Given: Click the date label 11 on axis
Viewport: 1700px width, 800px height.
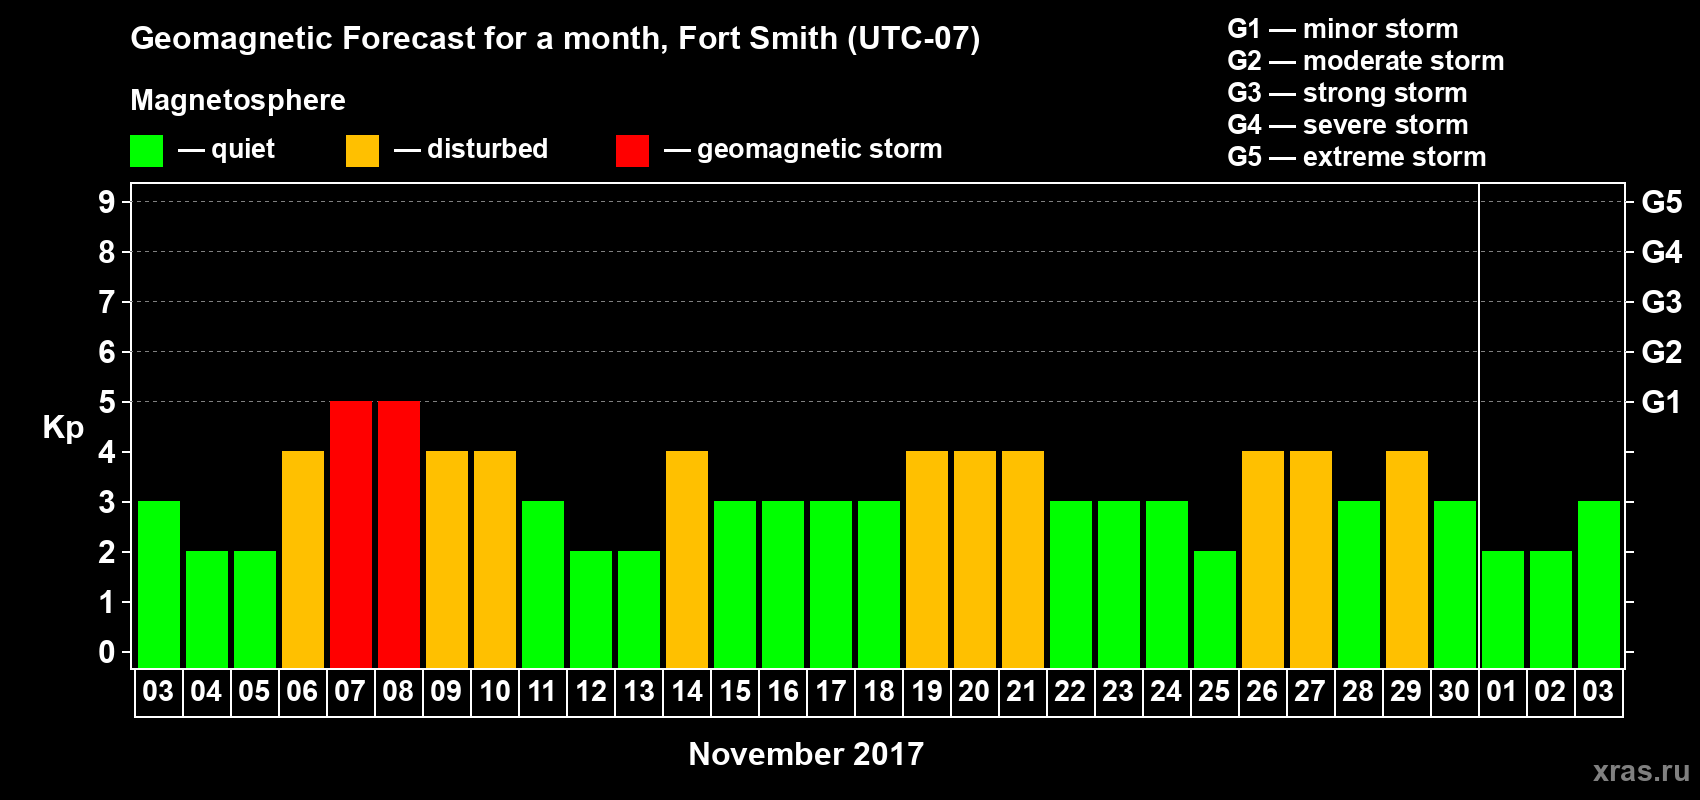Looking at the screenshot, I should [542, 691].
